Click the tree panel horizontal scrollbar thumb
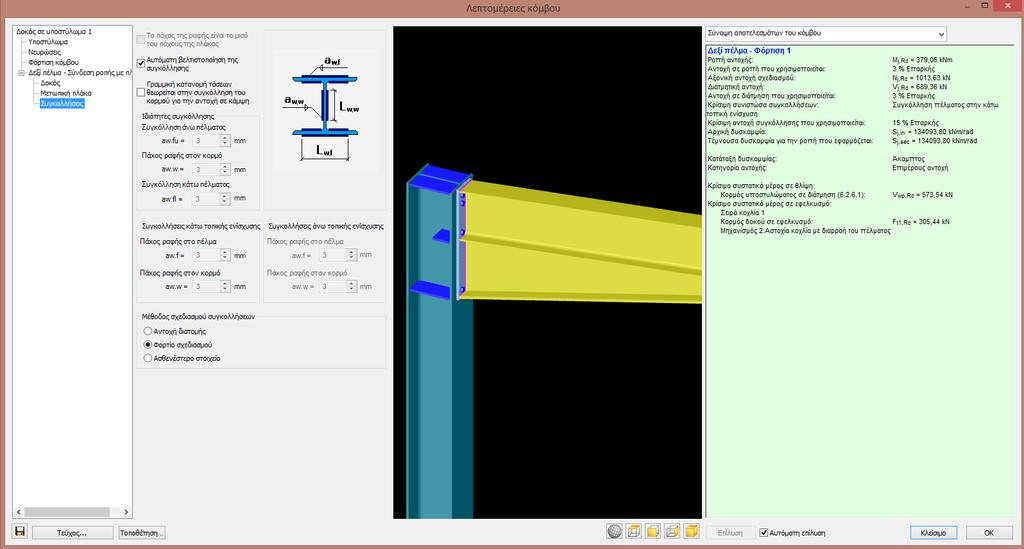This screenshot has height=549, width=1024. click(67, 512)
